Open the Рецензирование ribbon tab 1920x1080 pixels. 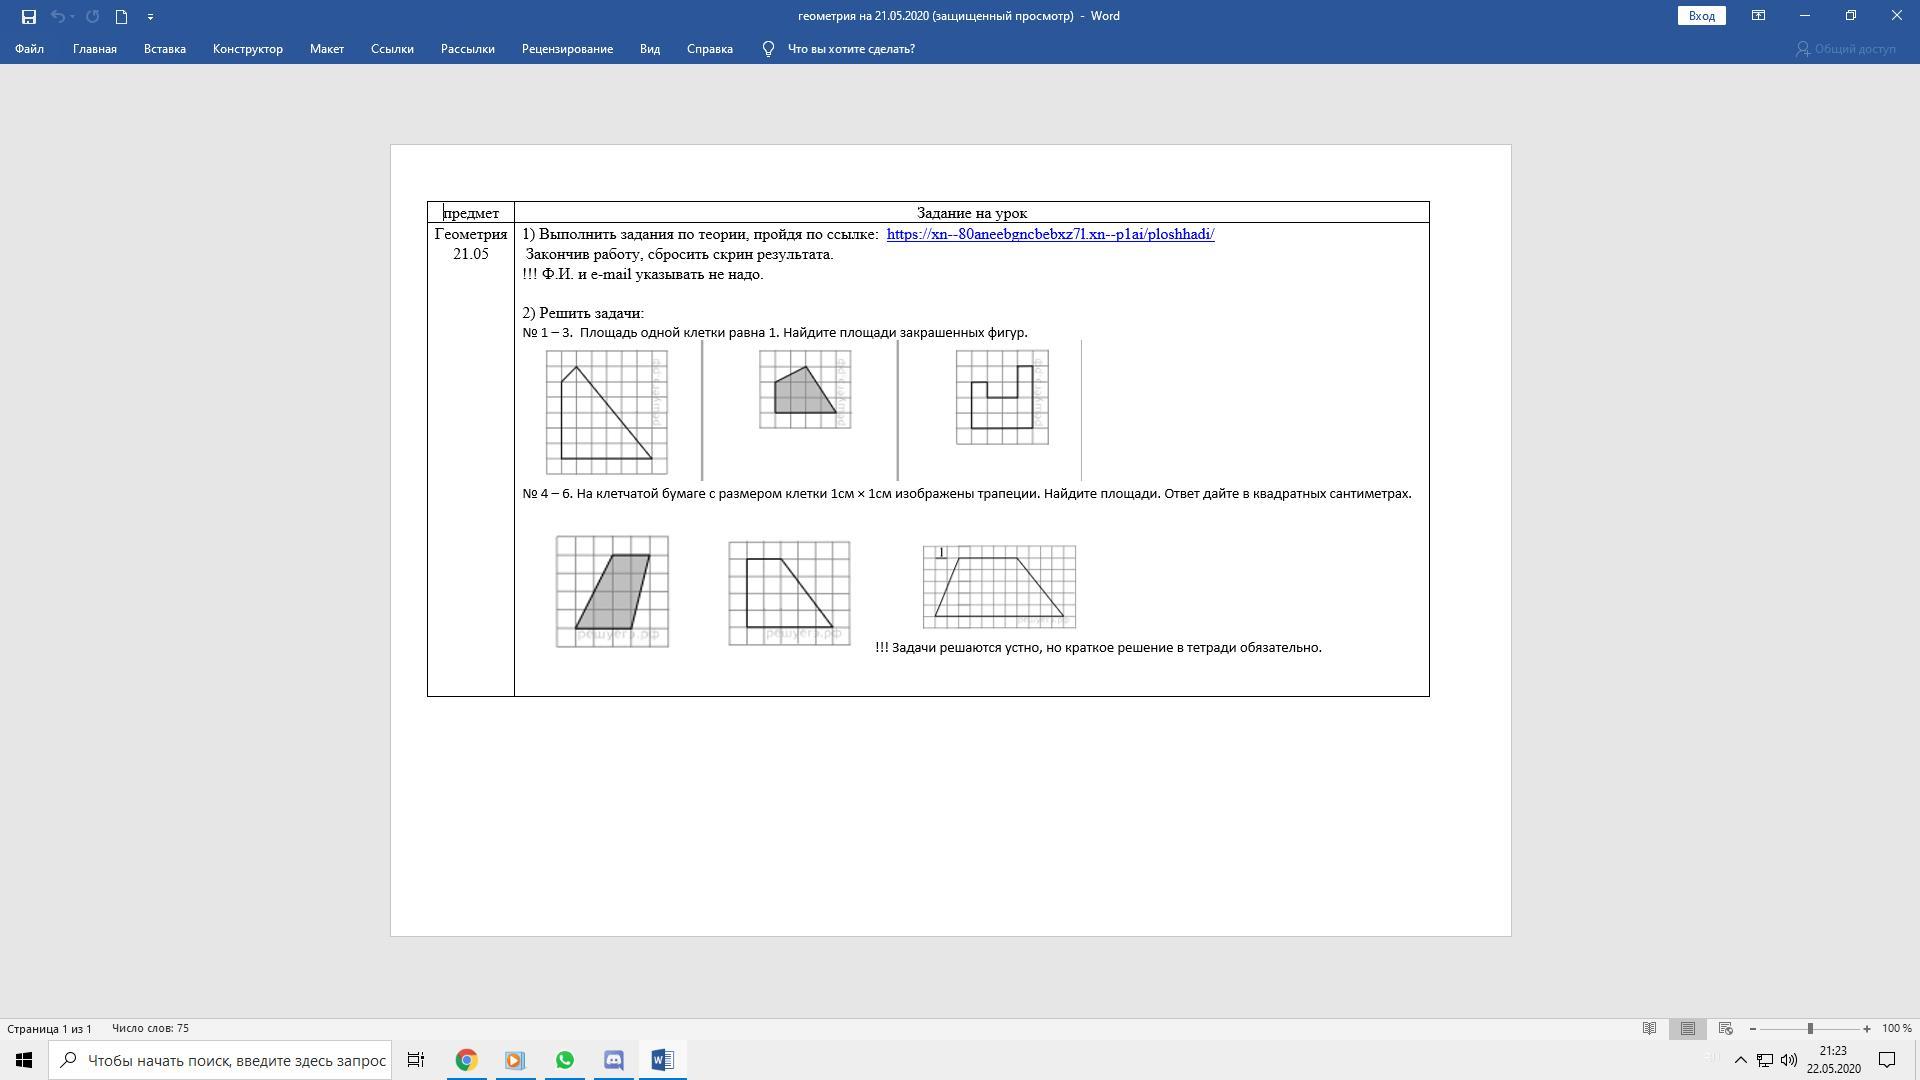566,49
